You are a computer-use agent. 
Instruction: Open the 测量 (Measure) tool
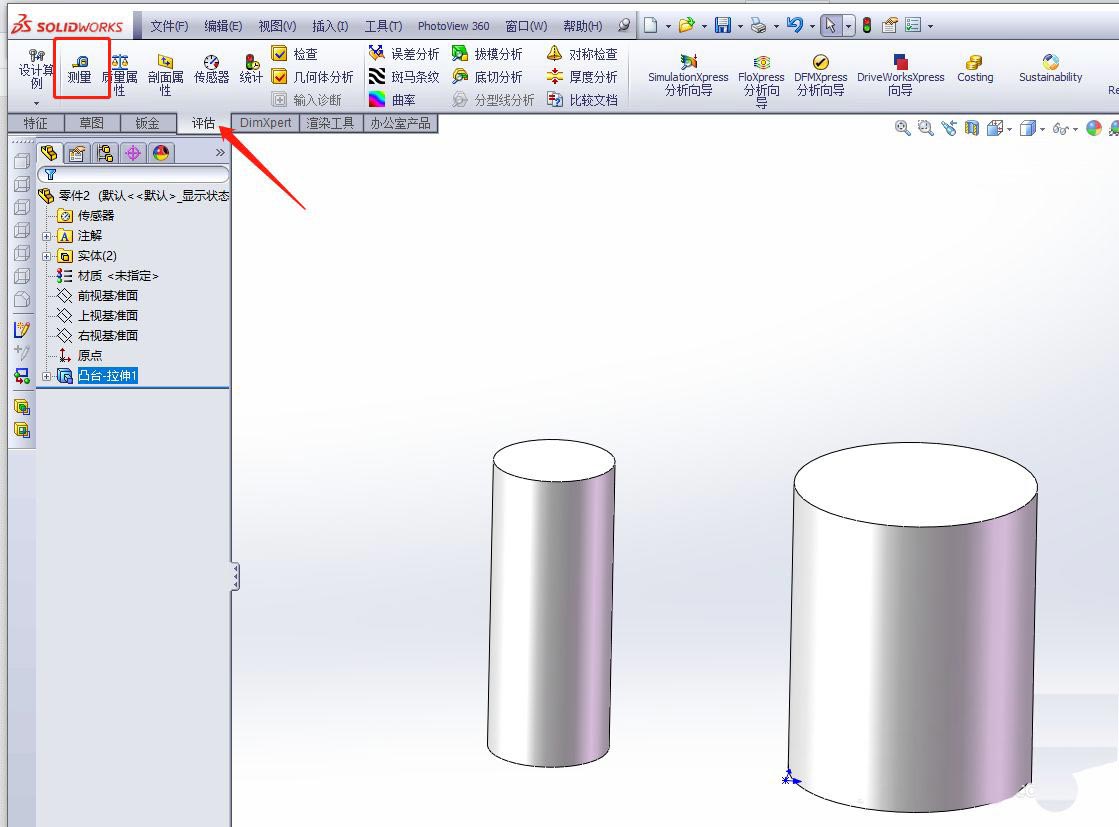[80, 69]
